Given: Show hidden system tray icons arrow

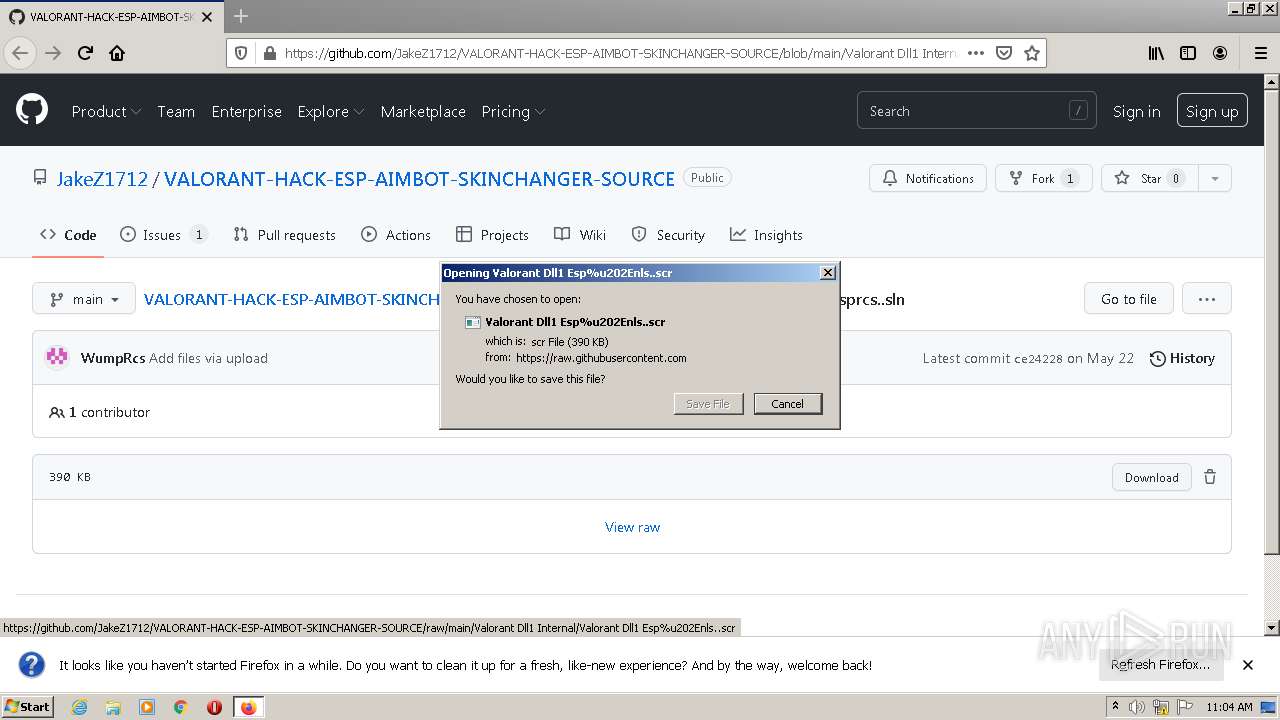Looking at the screenshot, I should coord(1118,707).
